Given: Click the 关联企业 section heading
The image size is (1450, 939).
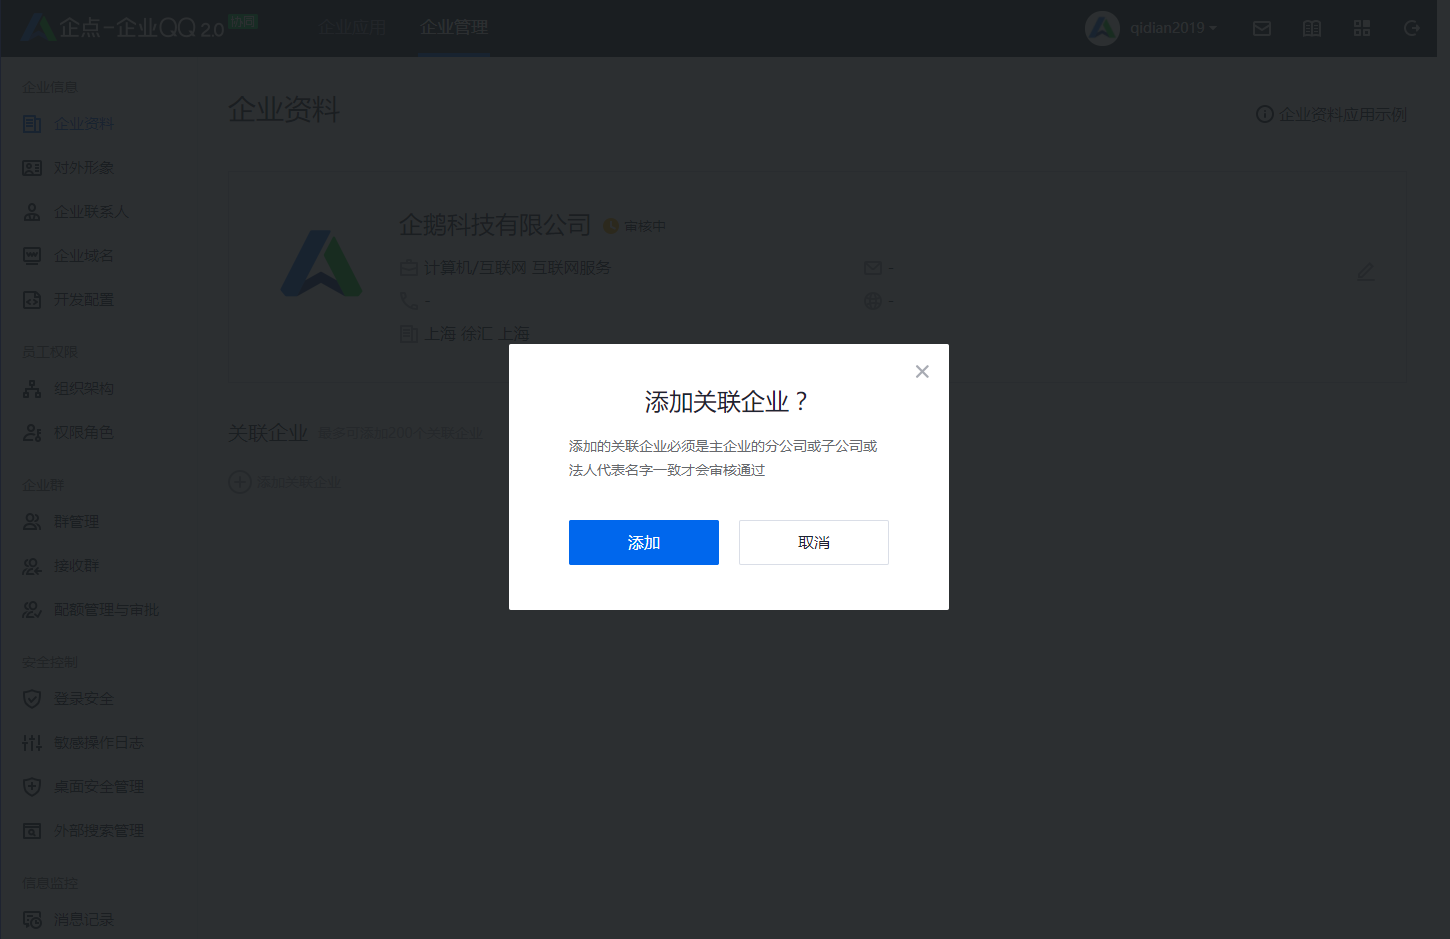Looking at the screenshot, I should [268, 433].
